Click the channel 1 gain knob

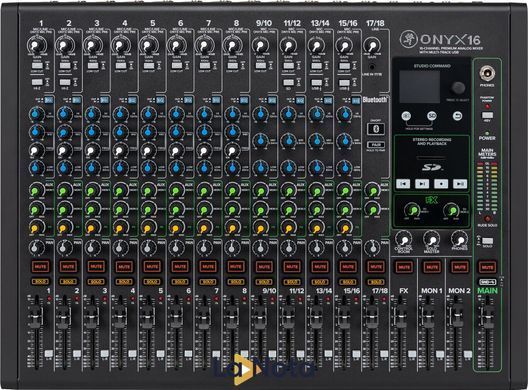(x=36, y=45)
